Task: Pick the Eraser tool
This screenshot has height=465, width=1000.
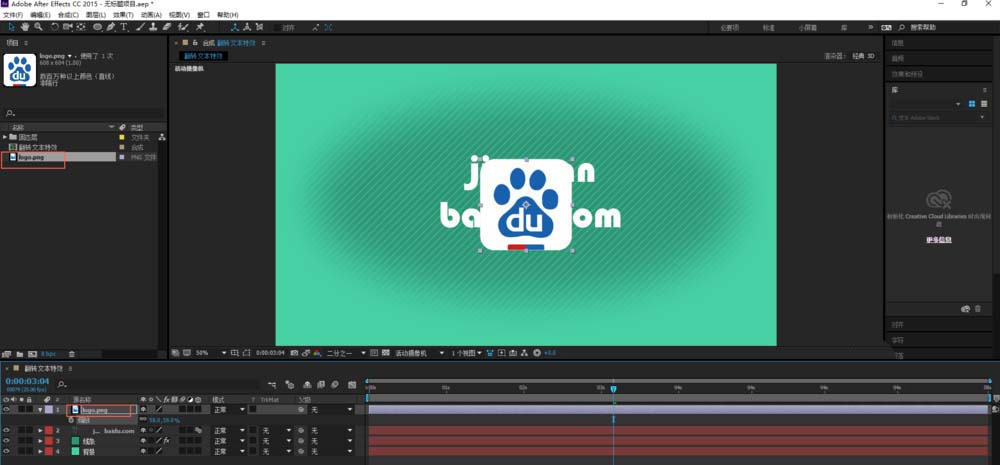Action: (167, 27)
